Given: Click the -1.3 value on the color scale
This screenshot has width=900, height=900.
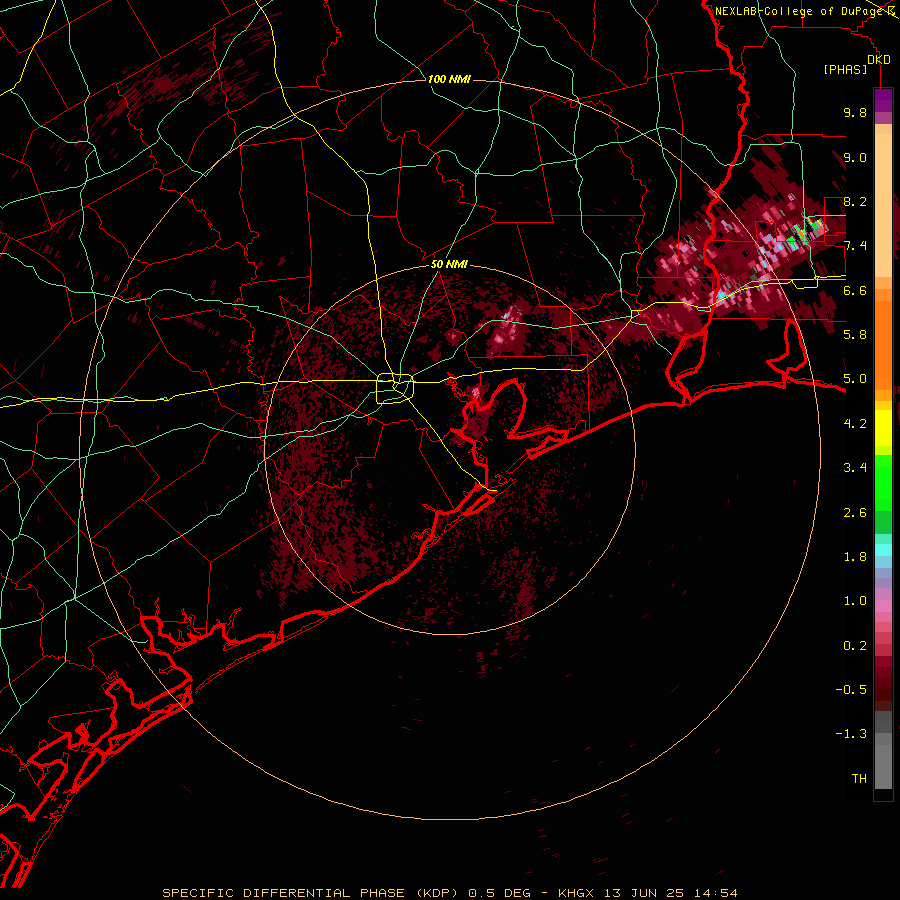Looking at the screenshot, I should tap(851, 734).
